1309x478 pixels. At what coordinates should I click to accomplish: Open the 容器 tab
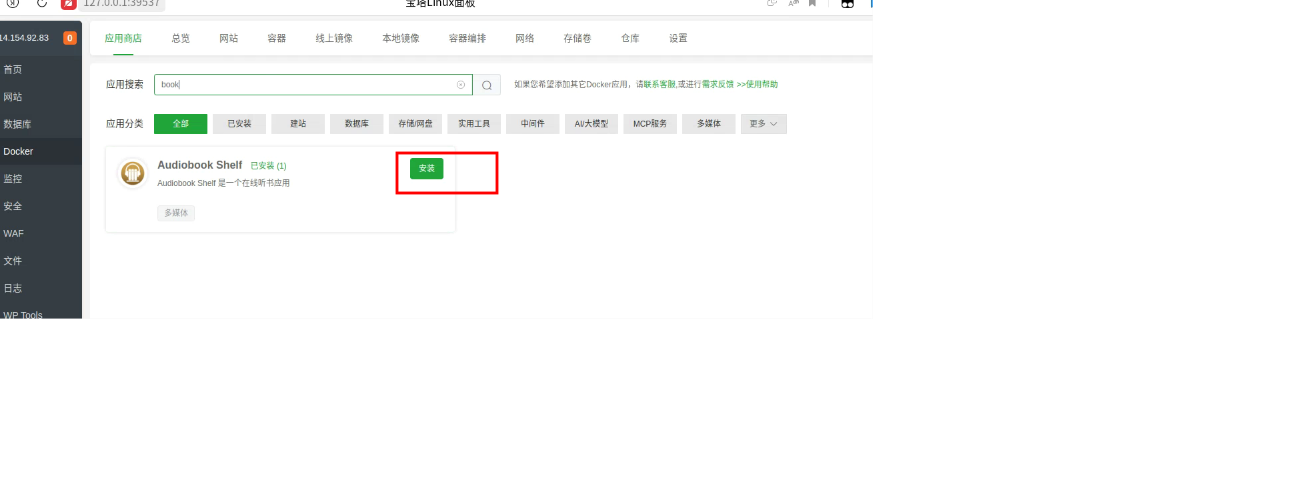pyautogui.click(x=277, y=38)
